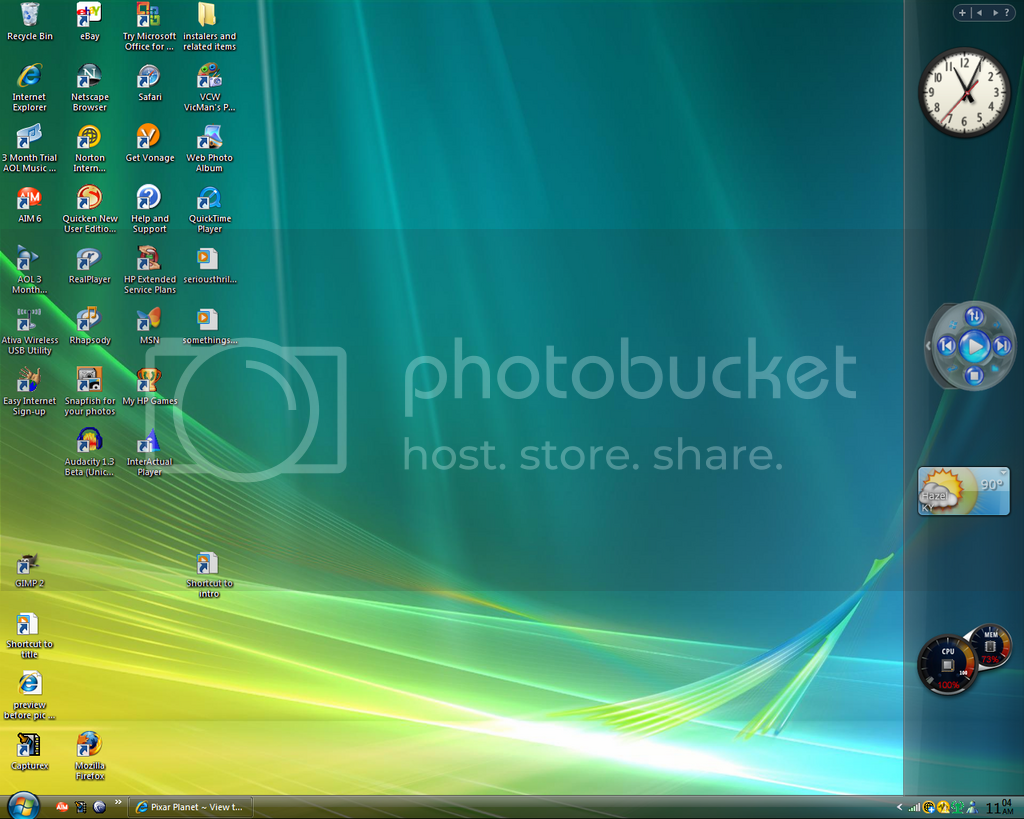Open the weather gadget showing 90°
This screenshot has width=1024, height=819.
[964, 491]
